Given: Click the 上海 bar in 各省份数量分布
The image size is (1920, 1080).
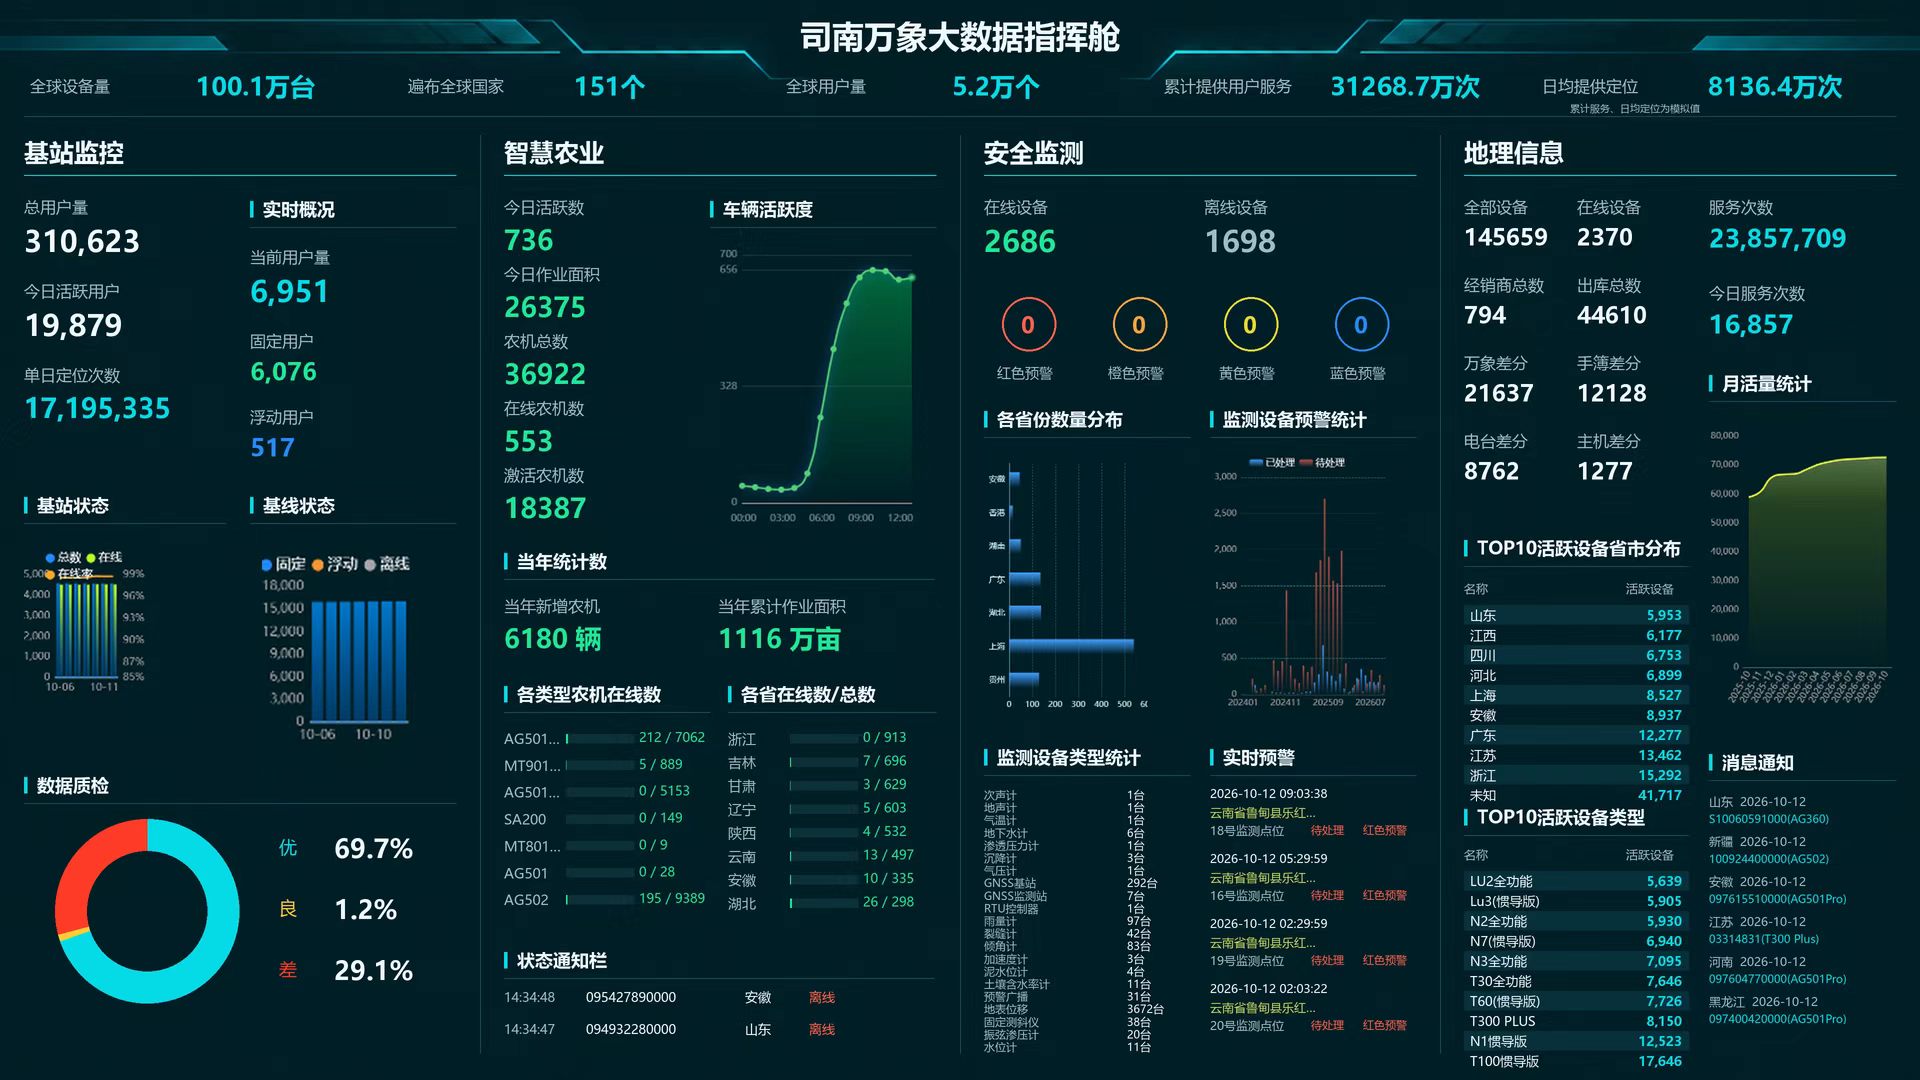Looking at the screenshot, I should tap(1071, 645).
